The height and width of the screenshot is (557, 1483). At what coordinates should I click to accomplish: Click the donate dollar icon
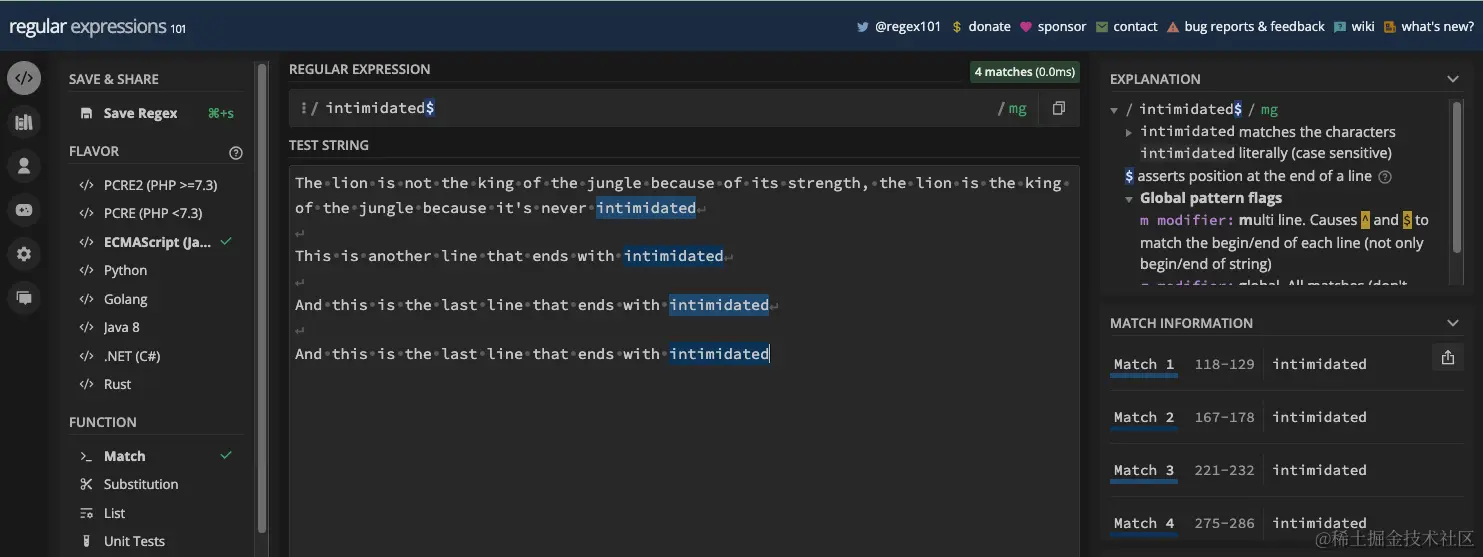pos(957,27)
